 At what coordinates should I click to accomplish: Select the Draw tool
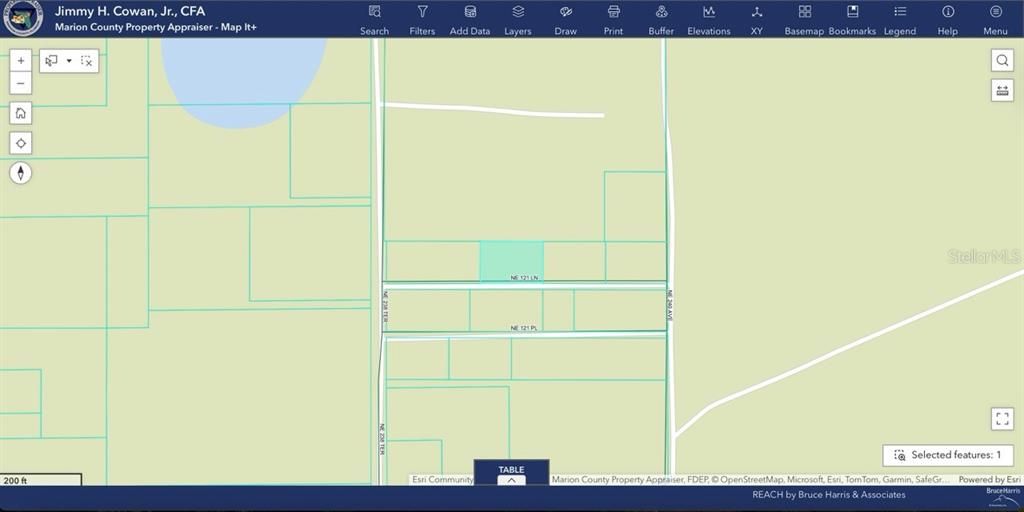click(566, 19)
